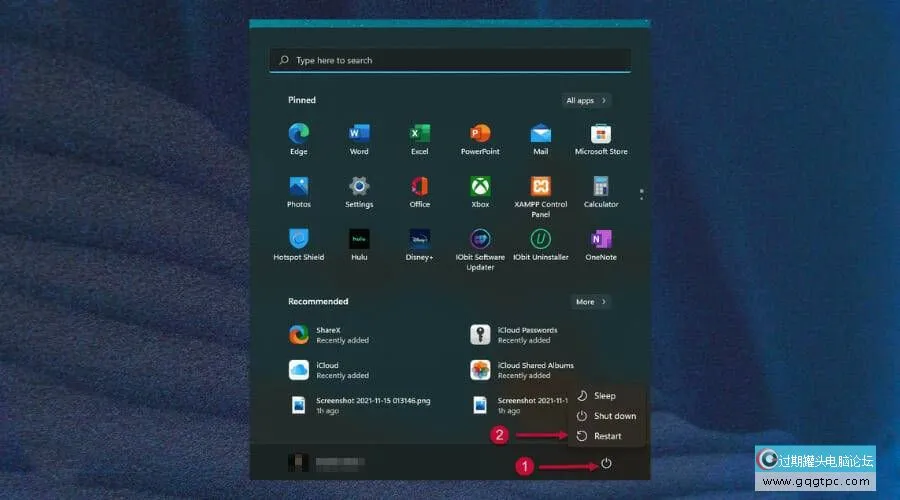Screen dimensions: 900x500
Task: Open the Xbox app
Action: (x=480, y=187)
